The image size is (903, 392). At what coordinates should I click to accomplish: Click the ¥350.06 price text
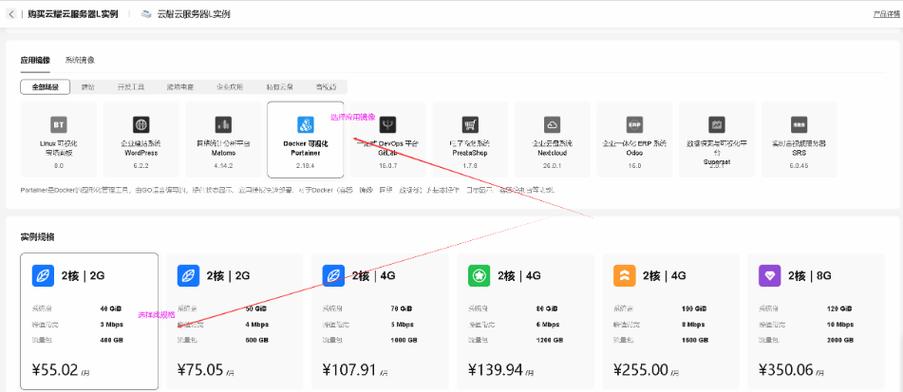[787, 370]
